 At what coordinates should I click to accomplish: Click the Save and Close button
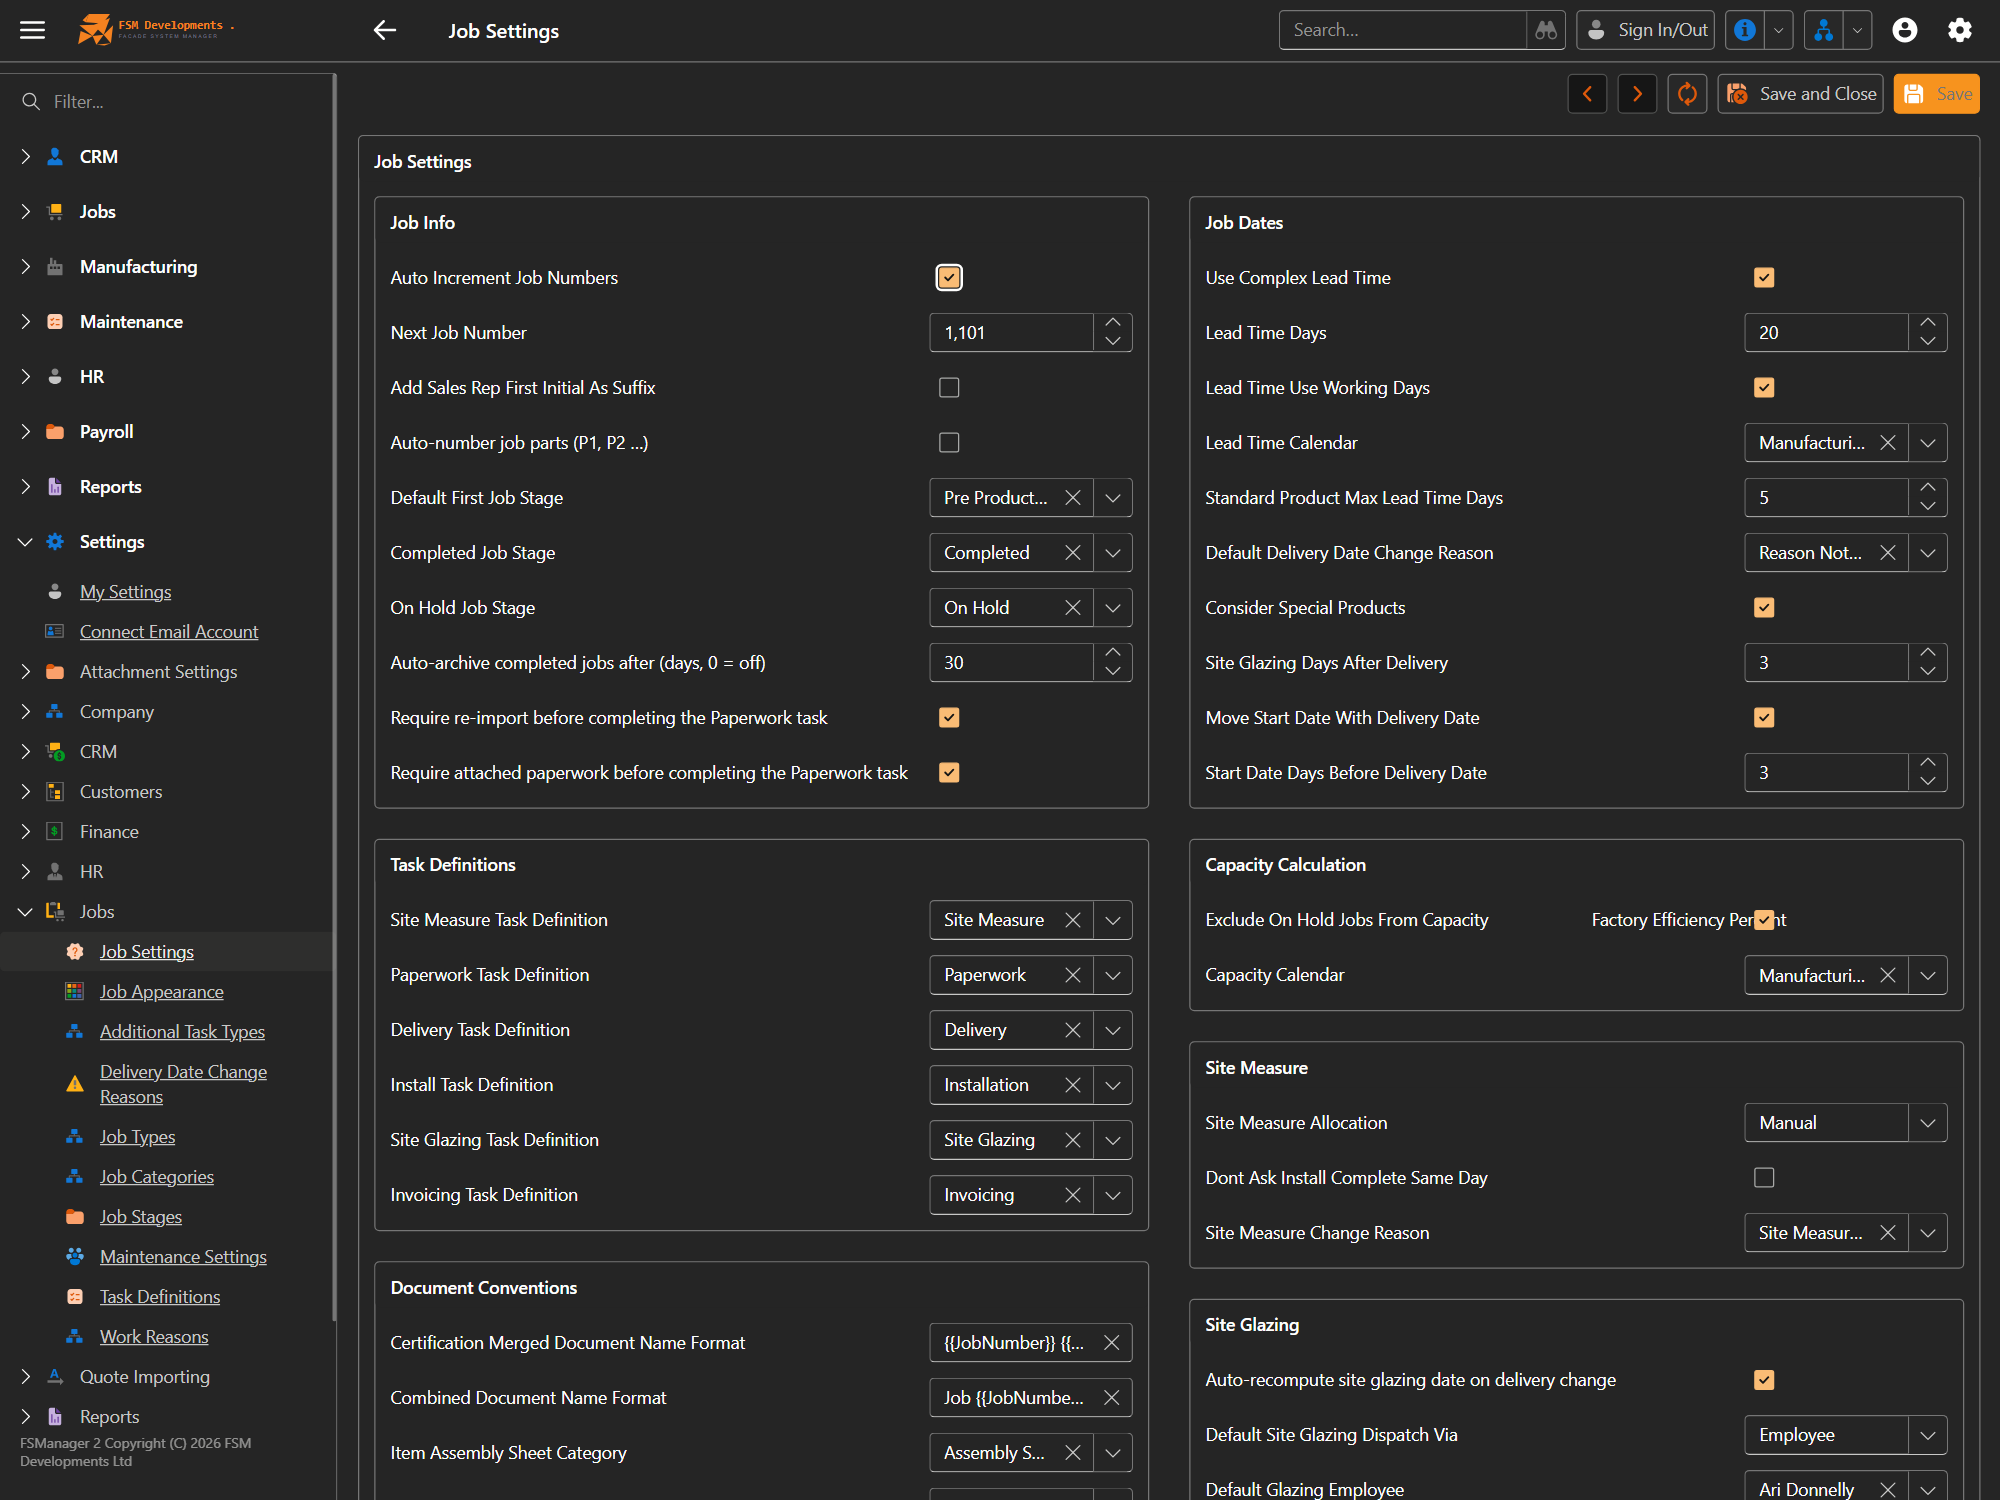click(x=1800, y=94)
